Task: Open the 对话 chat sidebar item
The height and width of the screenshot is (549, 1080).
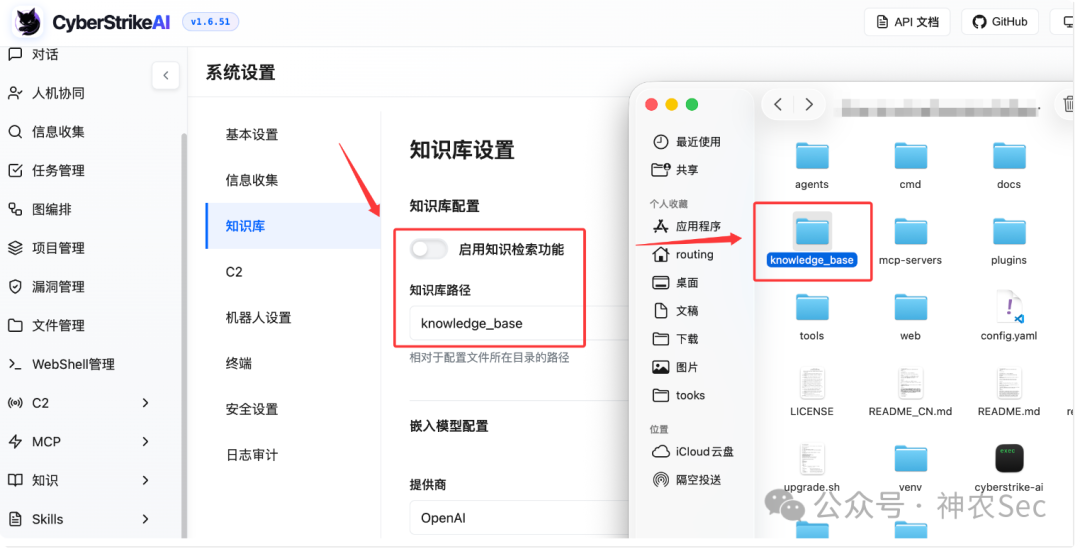Action: coord(33,54)
